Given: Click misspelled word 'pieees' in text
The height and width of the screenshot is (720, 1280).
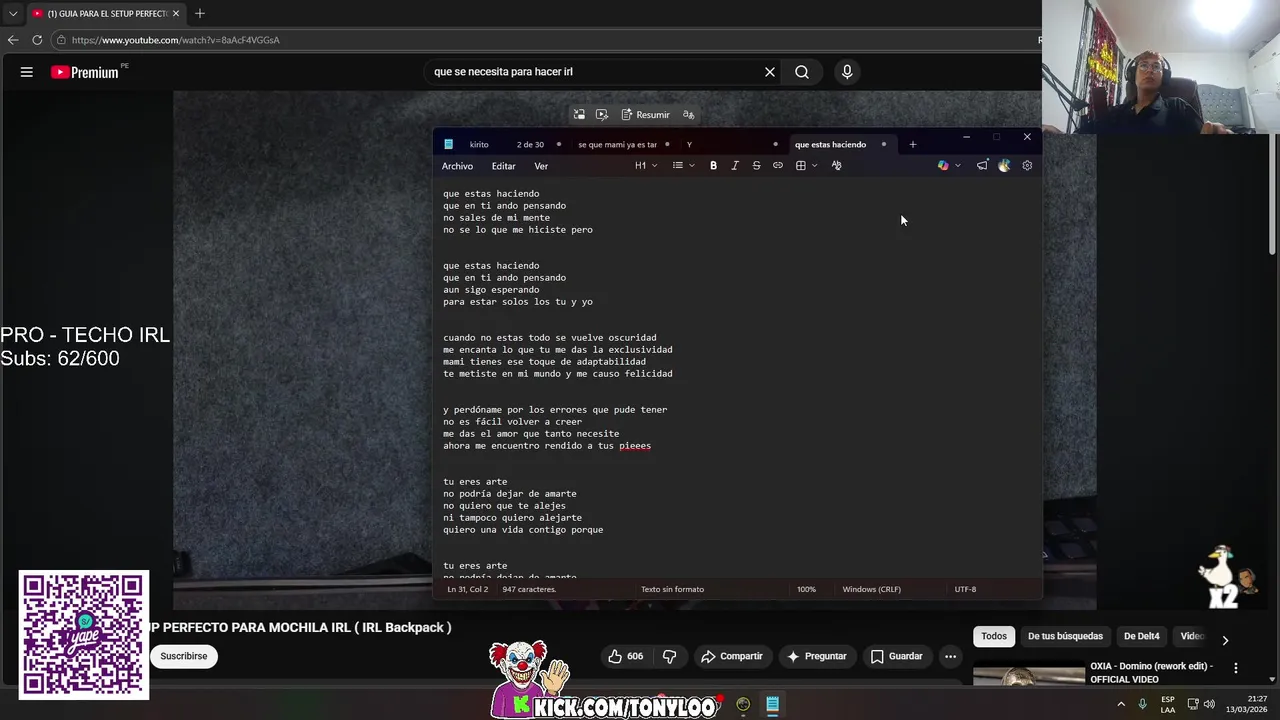Looking at the screenshot, I should tap(635, 446).
